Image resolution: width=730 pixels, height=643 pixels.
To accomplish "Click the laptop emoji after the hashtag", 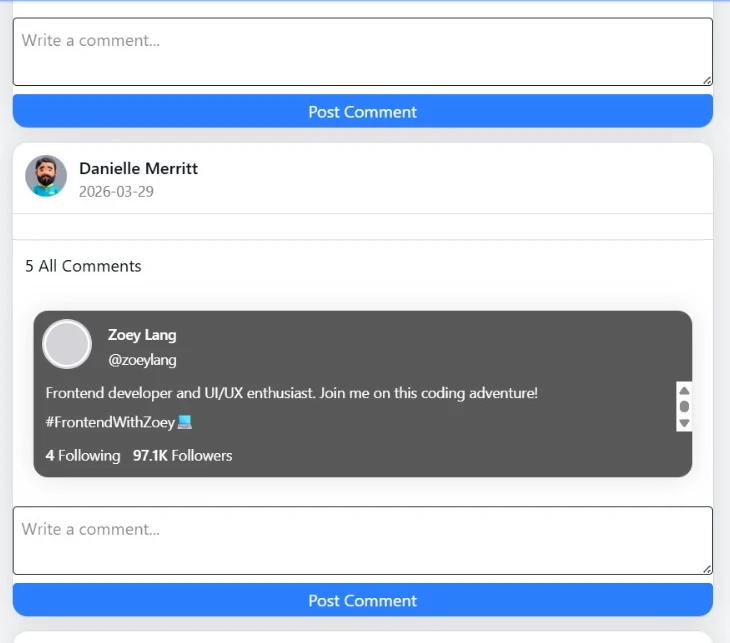I will pyautogui.click(x=185, y=422).
